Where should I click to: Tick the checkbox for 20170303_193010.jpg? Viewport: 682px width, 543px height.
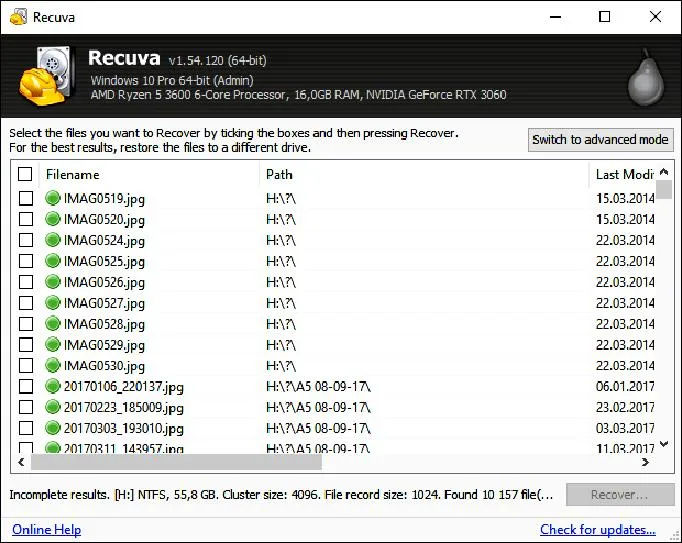coord(26,428)
